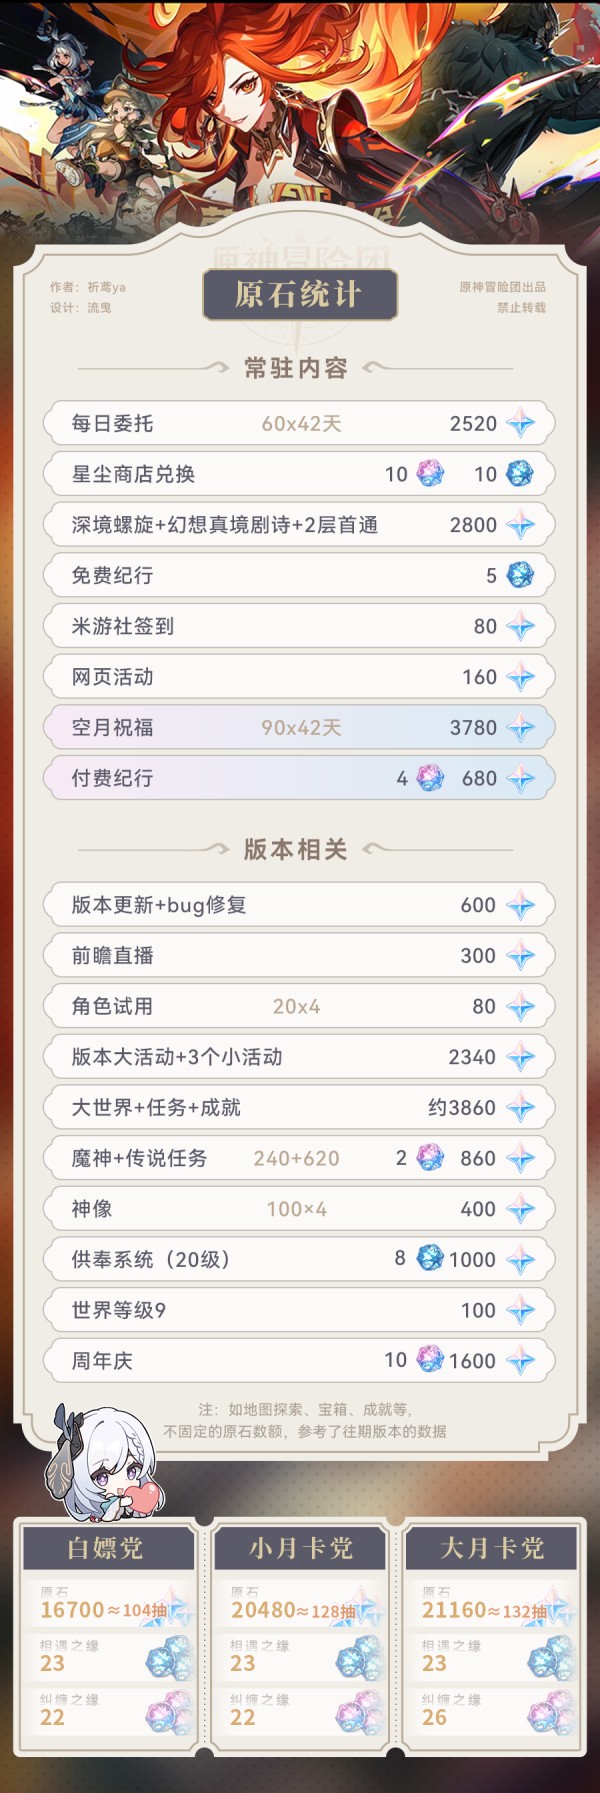
Task: Click the pink fate icon in 周年庆 row
Action: tap(430, 1359)
